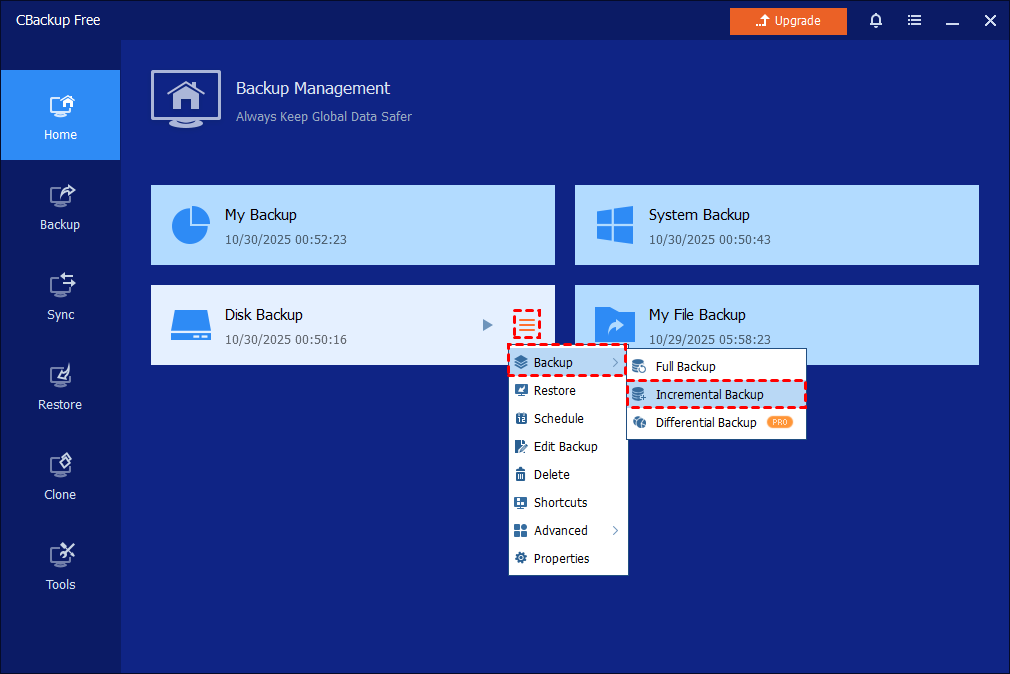This screenshot has width=1010, height=674.
Task: Choose Edit Backup menu entry
Action: pos(567,446)
